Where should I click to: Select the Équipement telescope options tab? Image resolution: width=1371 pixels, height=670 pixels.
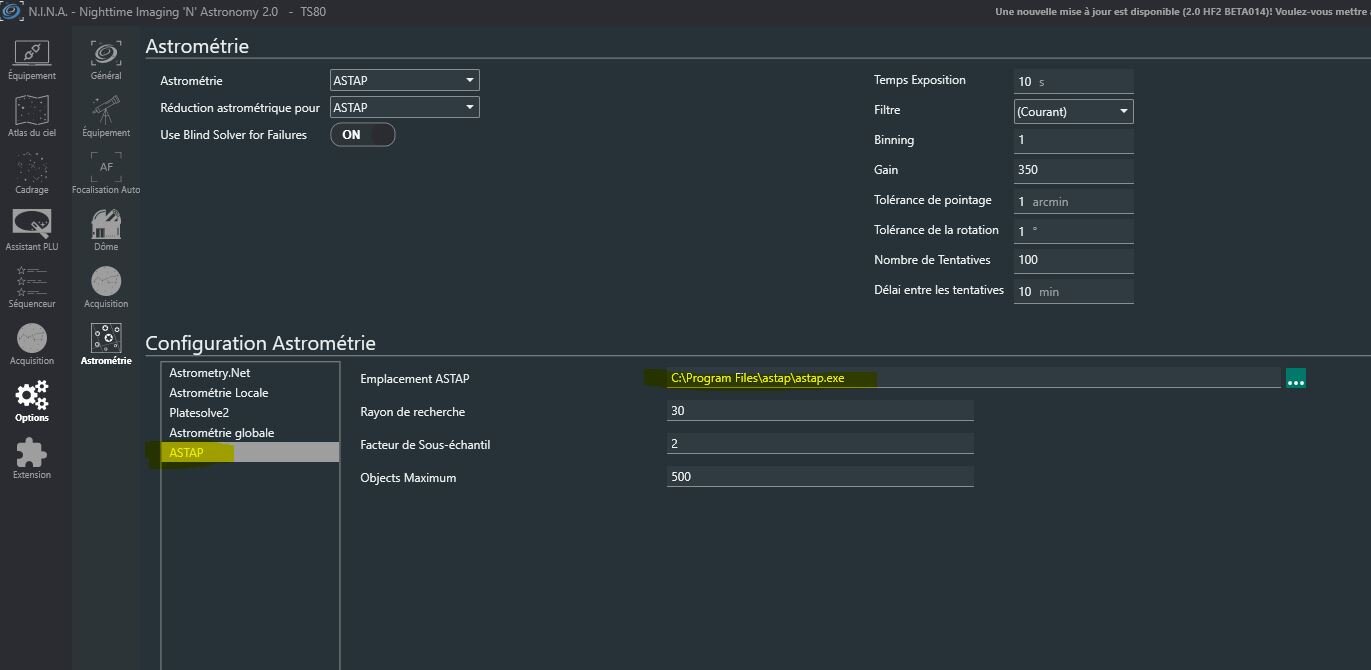click(x=106, y=116)
